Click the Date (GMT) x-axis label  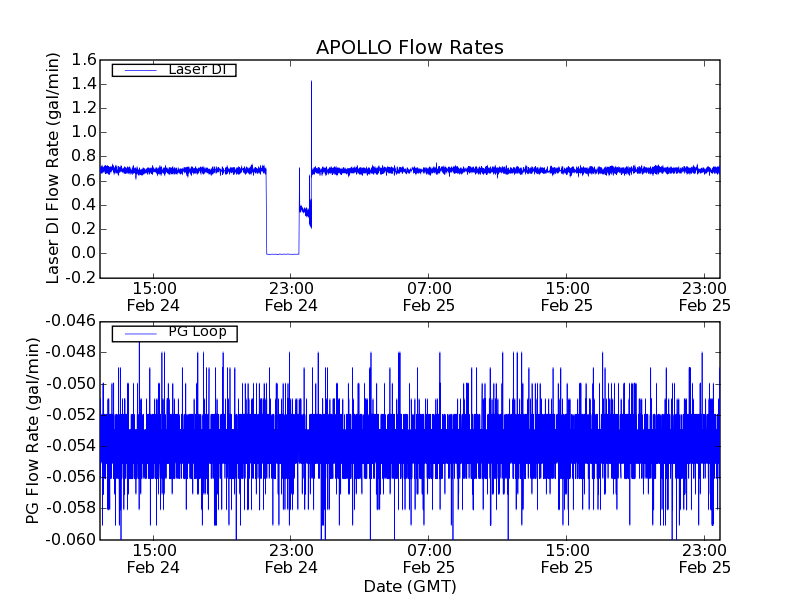tap(409, 586)
